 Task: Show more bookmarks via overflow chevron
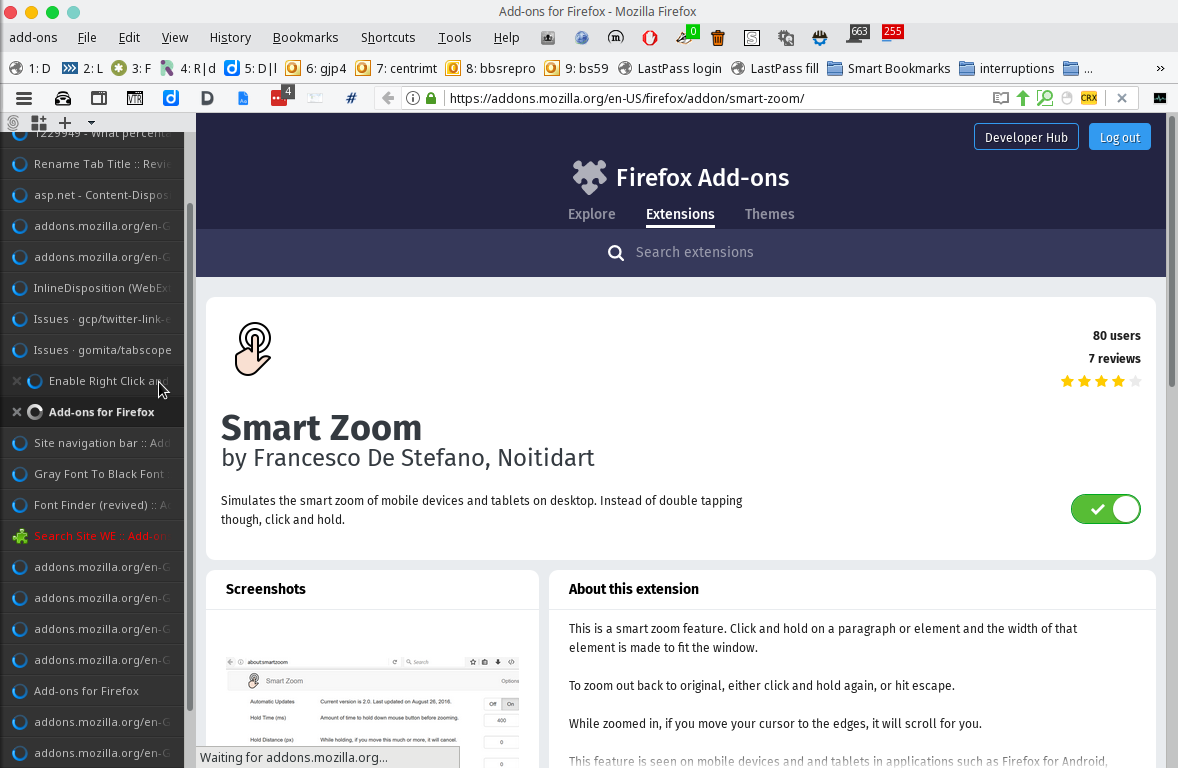coord(1160,68)
